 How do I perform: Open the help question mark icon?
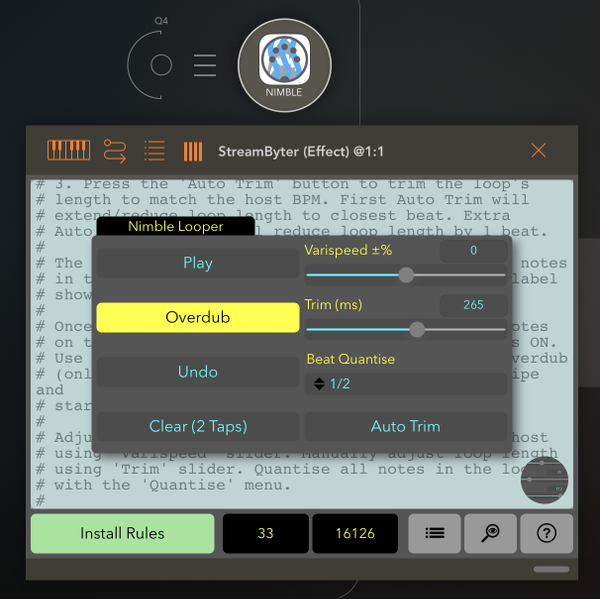546,533
